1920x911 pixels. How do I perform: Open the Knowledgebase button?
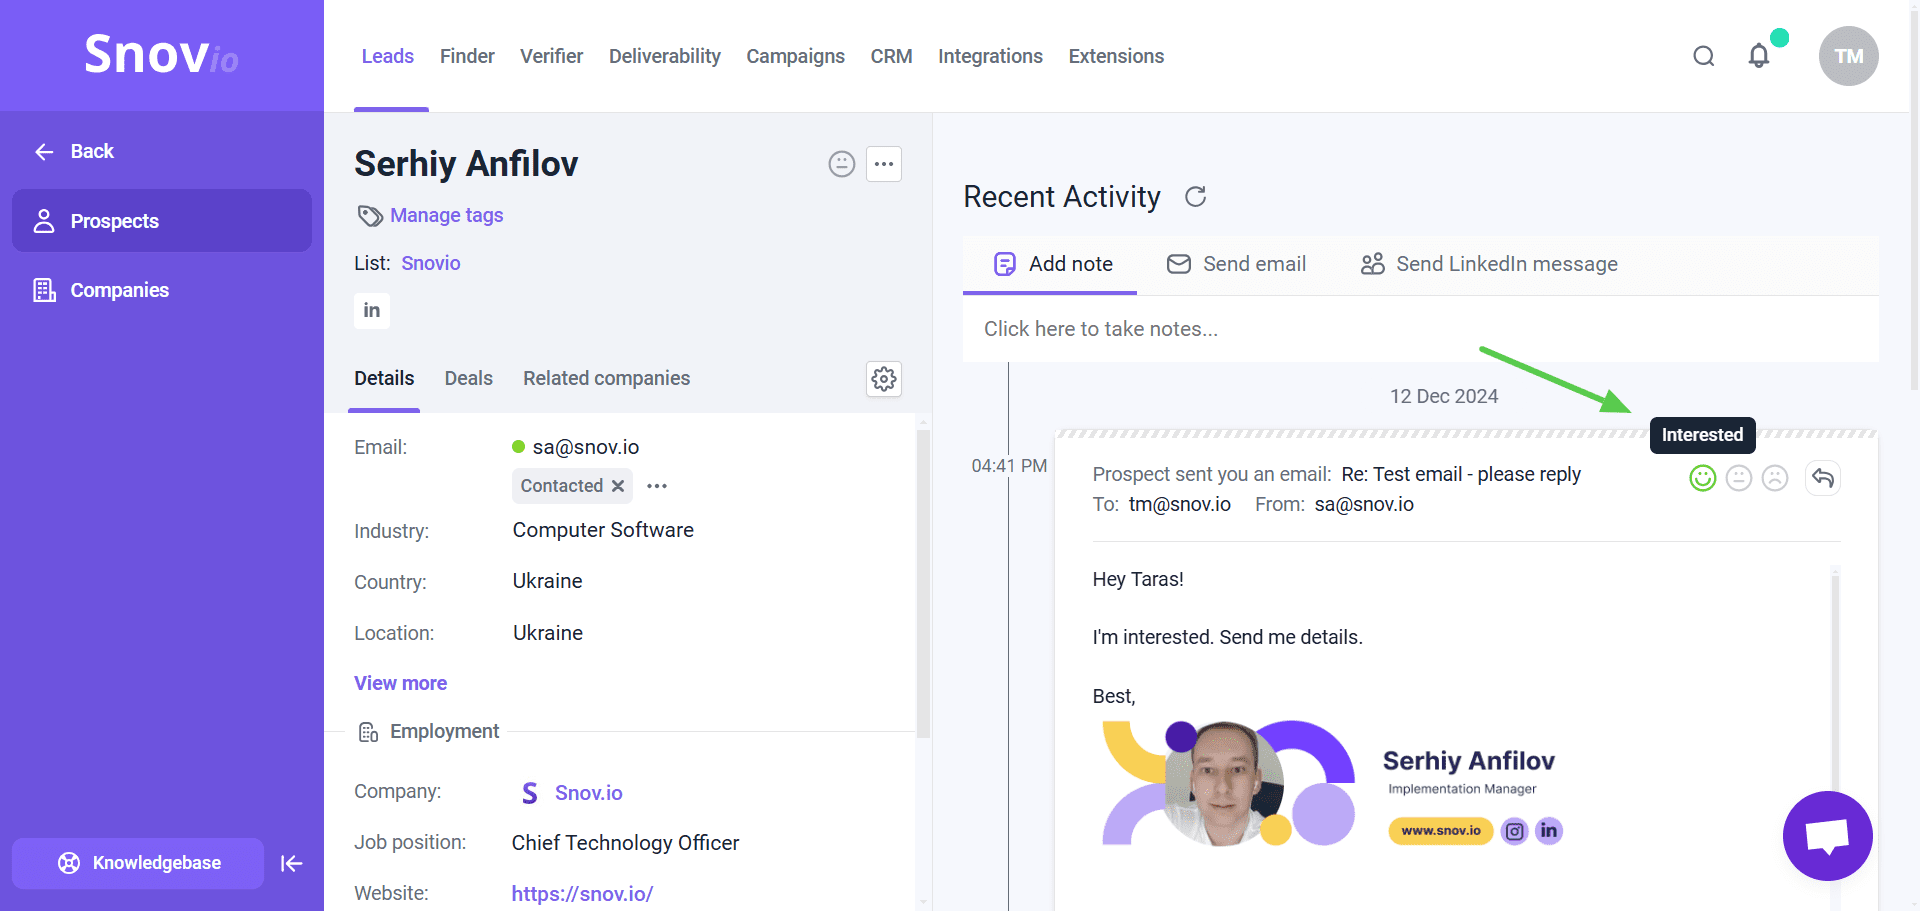[x=138, y=863]
